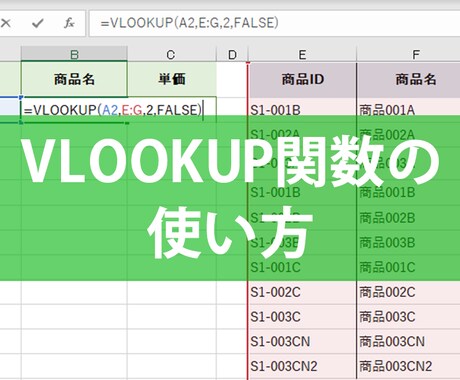Click the Enter checkmark formula bar icon
460x380 pixels.
pyautogui.click(x=38, y=23)
